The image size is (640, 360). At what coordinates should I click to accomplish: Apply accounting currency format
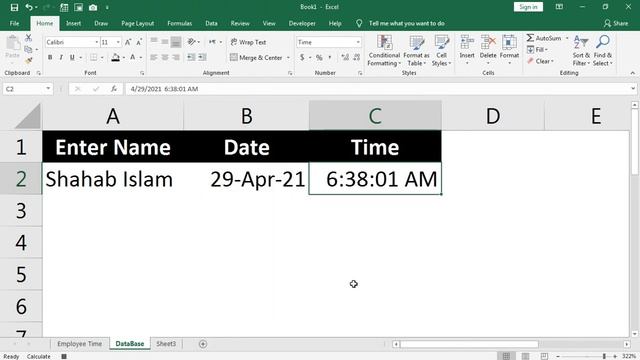[302, 58]
